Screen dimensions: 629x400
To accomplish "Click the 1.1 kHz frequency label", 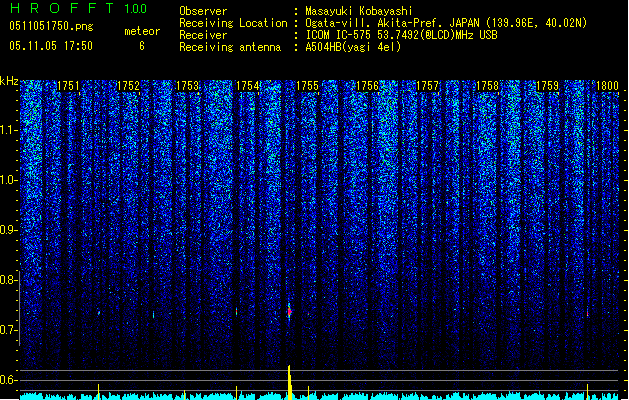I will tap(8, 130).
